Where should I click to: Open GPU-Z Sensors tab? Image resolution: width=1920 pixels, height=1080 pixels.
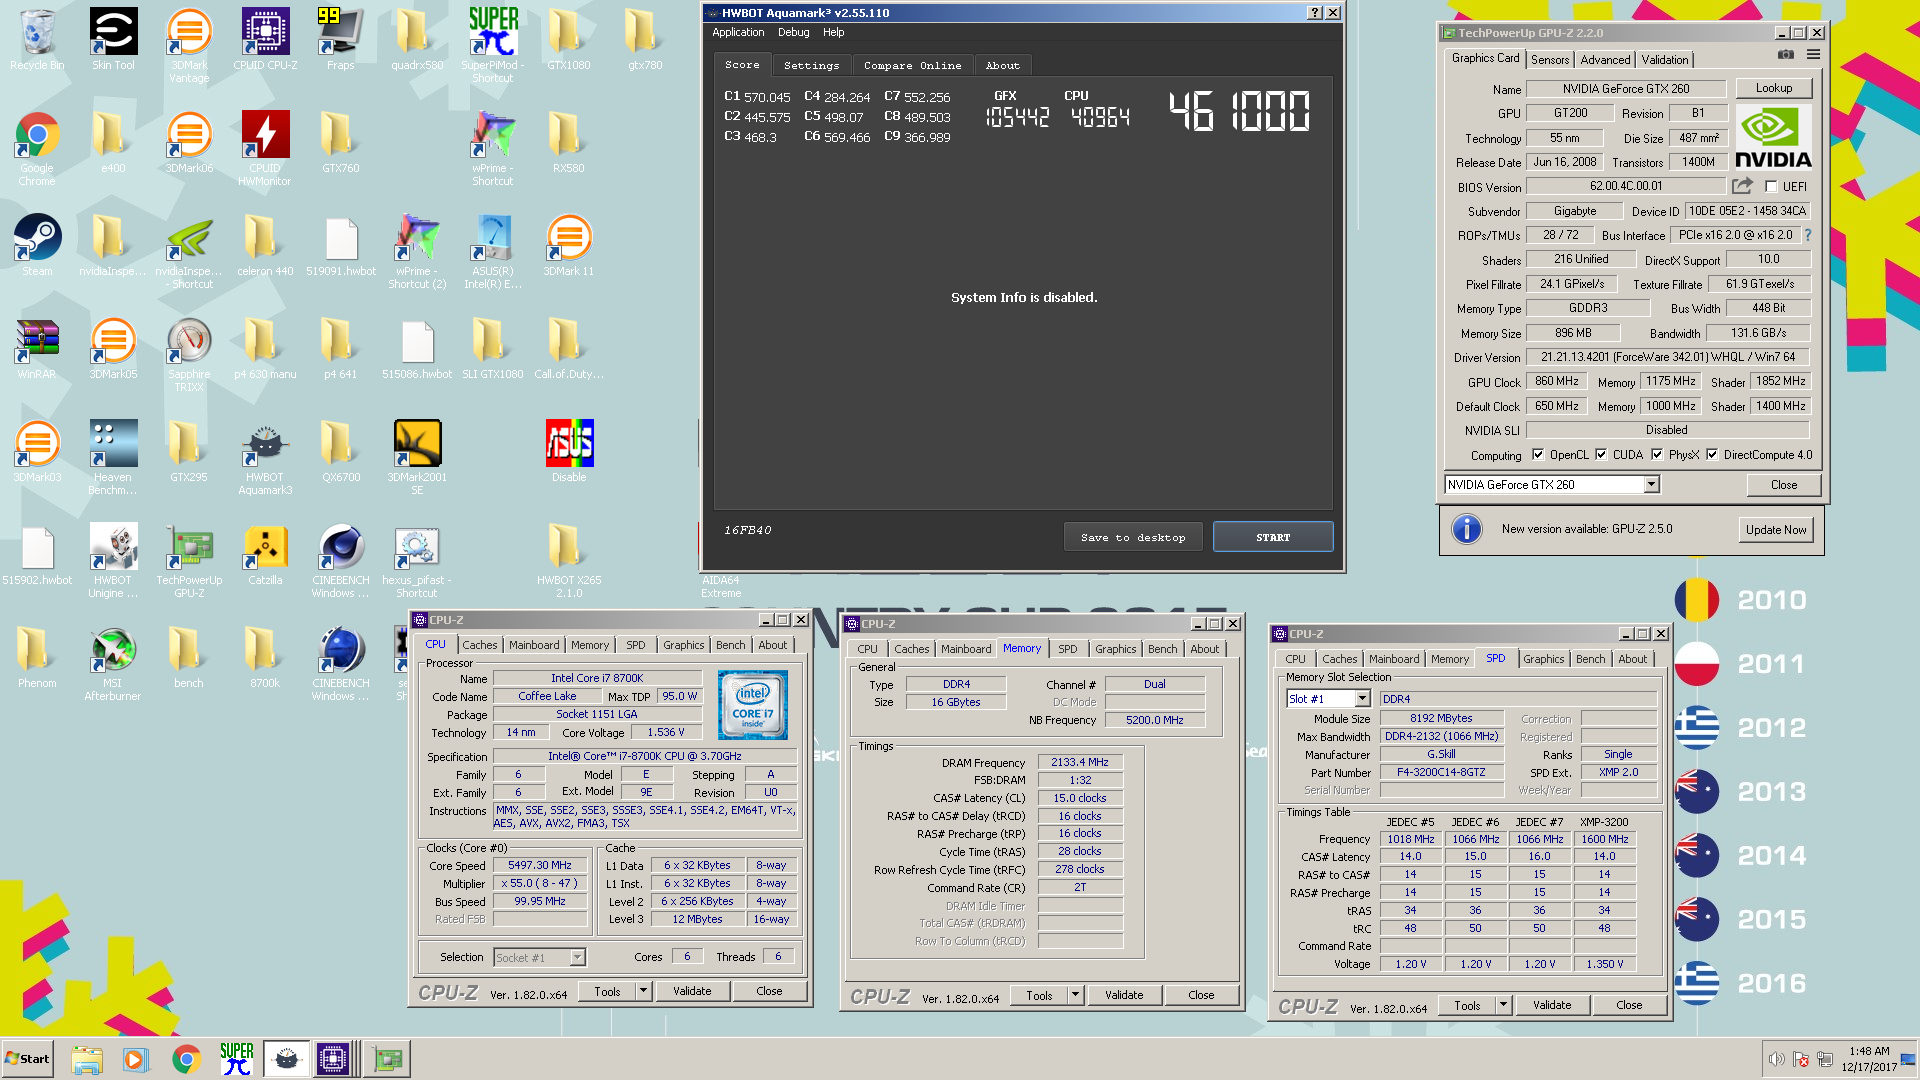pos(1550,60)
